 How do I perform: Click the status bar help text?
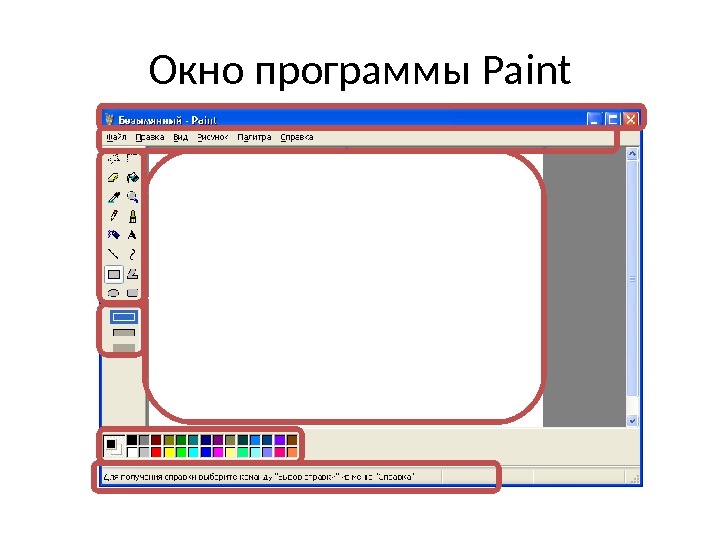coord(259,477)
